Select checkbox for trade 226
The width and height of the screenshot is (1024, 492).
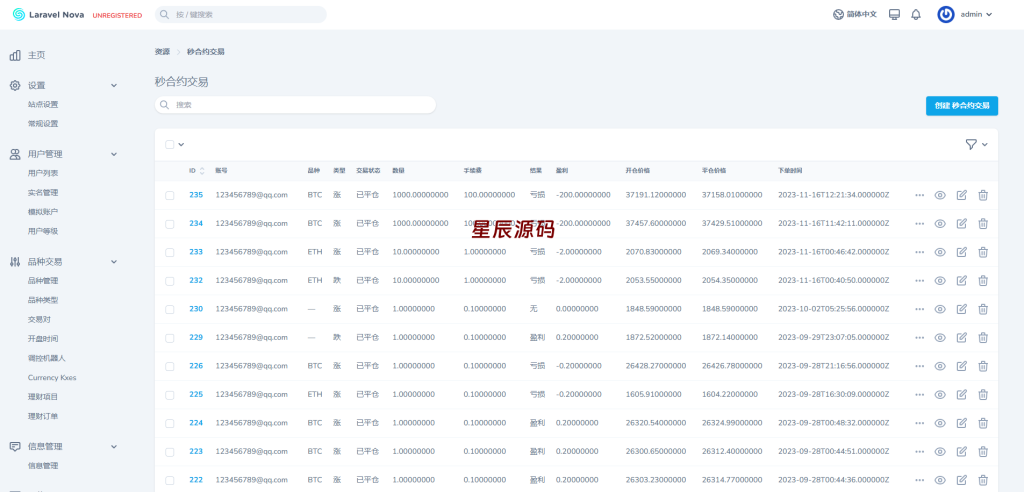[x=170, y=367]
